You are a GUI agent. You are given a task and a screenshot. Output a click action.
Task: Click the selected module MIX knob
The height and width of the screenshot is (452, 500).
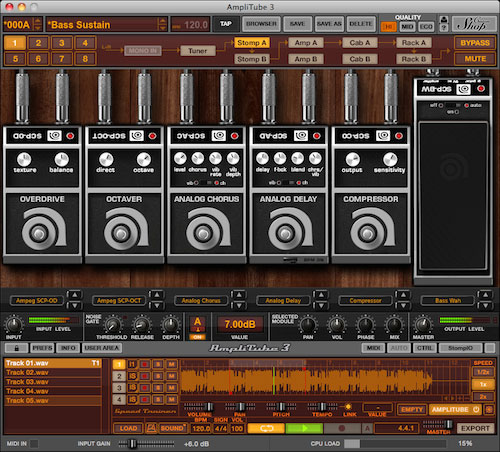coord(394,325)
